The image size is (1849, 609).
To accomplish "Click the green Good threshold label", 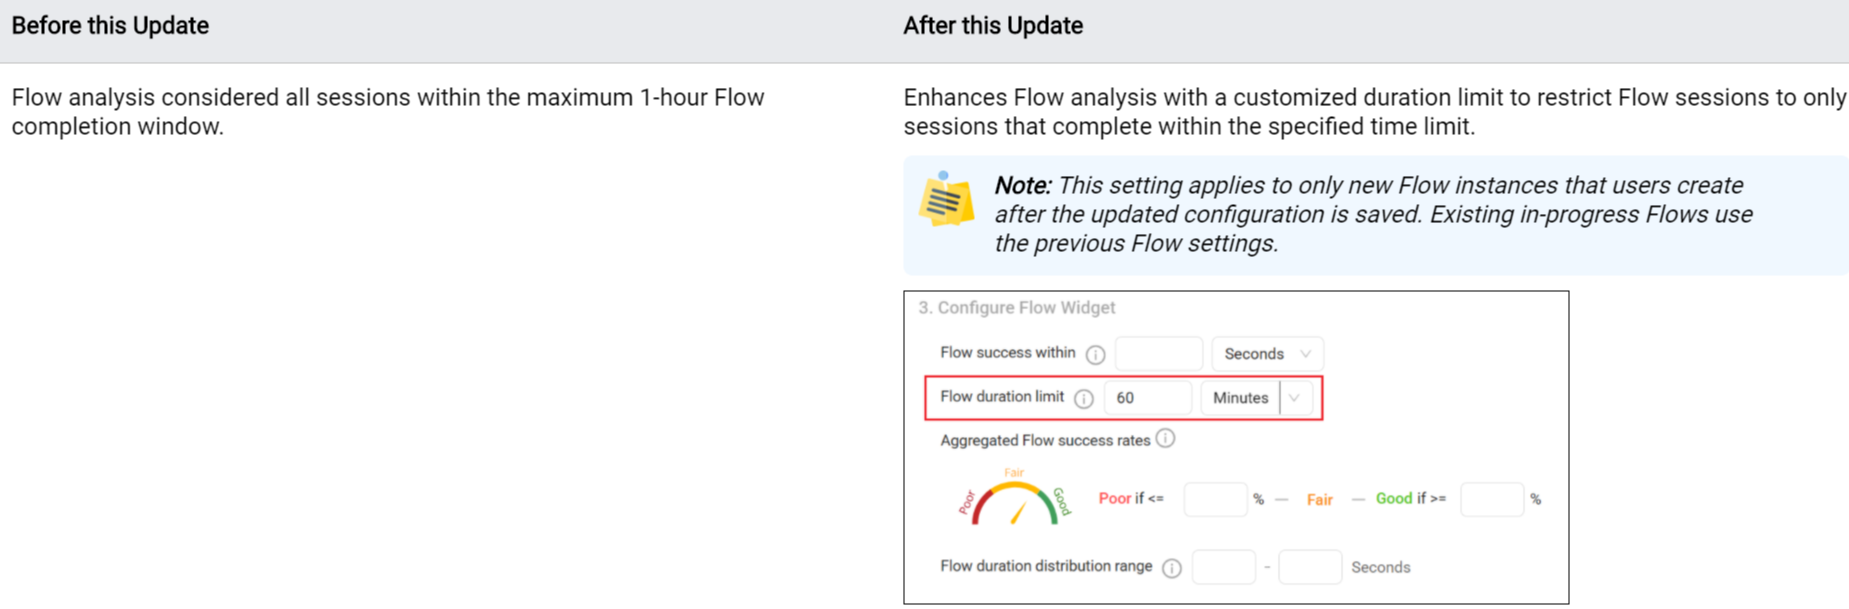I will [x=1393, y=498].
